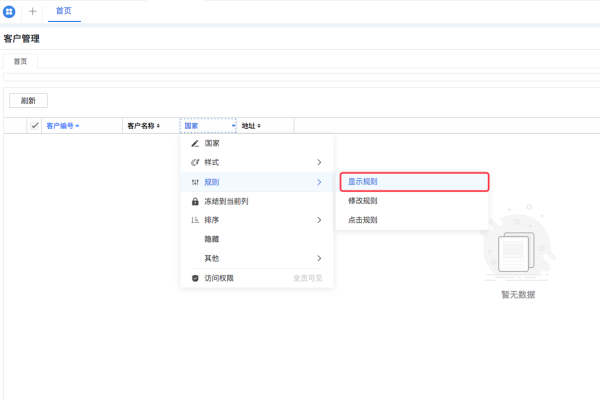Open 访问权限 menu entry

tap(257, 278)
